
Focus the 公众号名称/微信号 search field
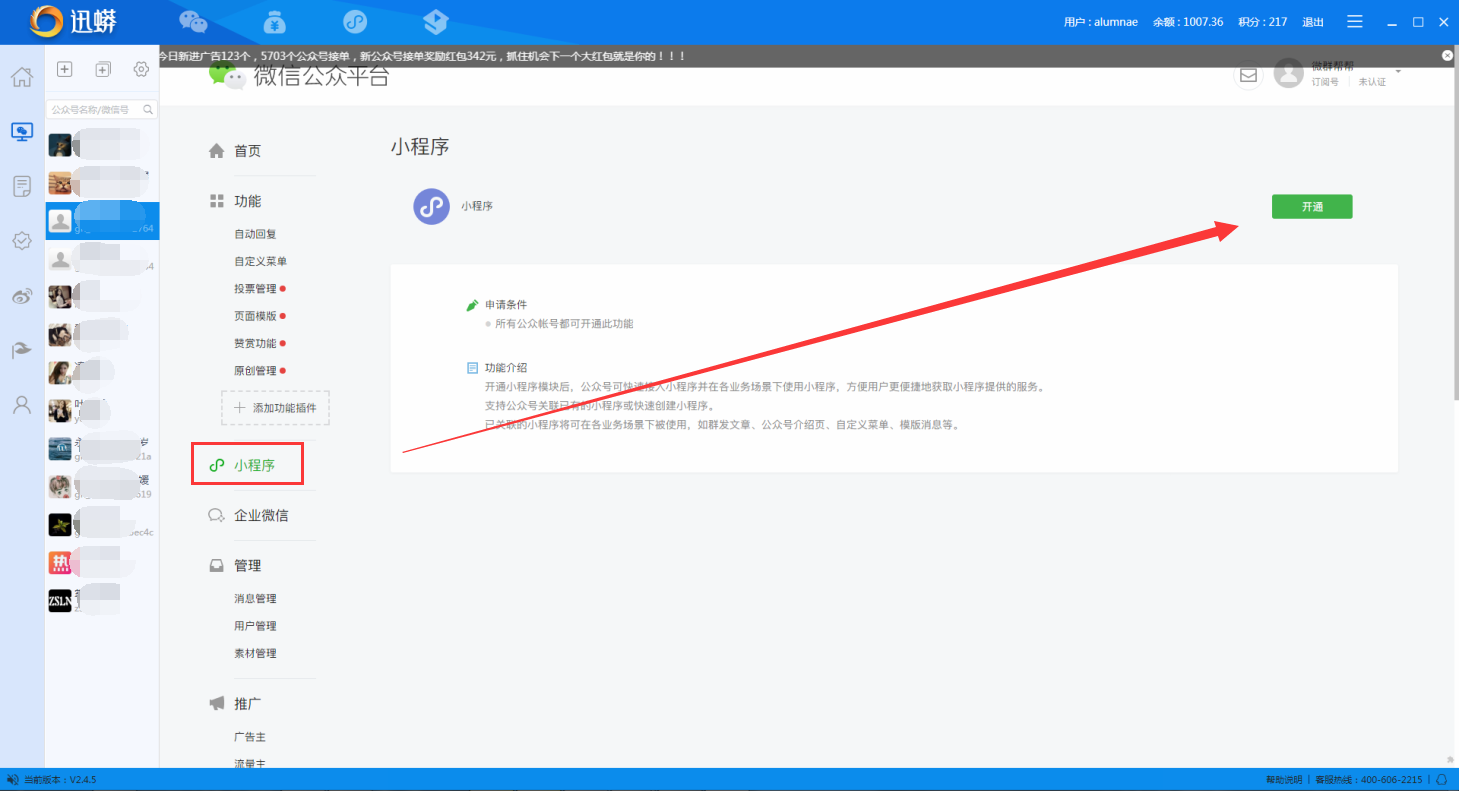click(102, 110)
